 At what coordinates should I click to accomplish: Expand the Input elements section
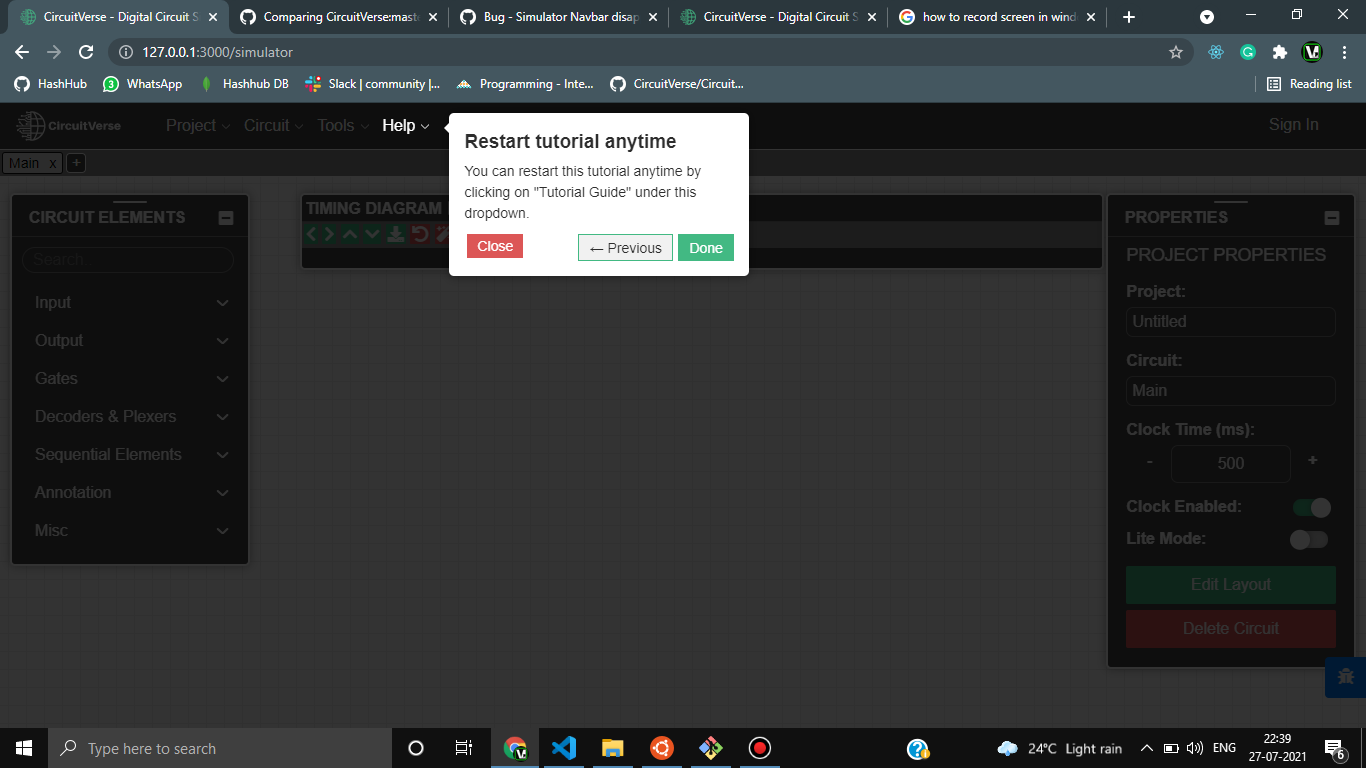coord(131,303)
